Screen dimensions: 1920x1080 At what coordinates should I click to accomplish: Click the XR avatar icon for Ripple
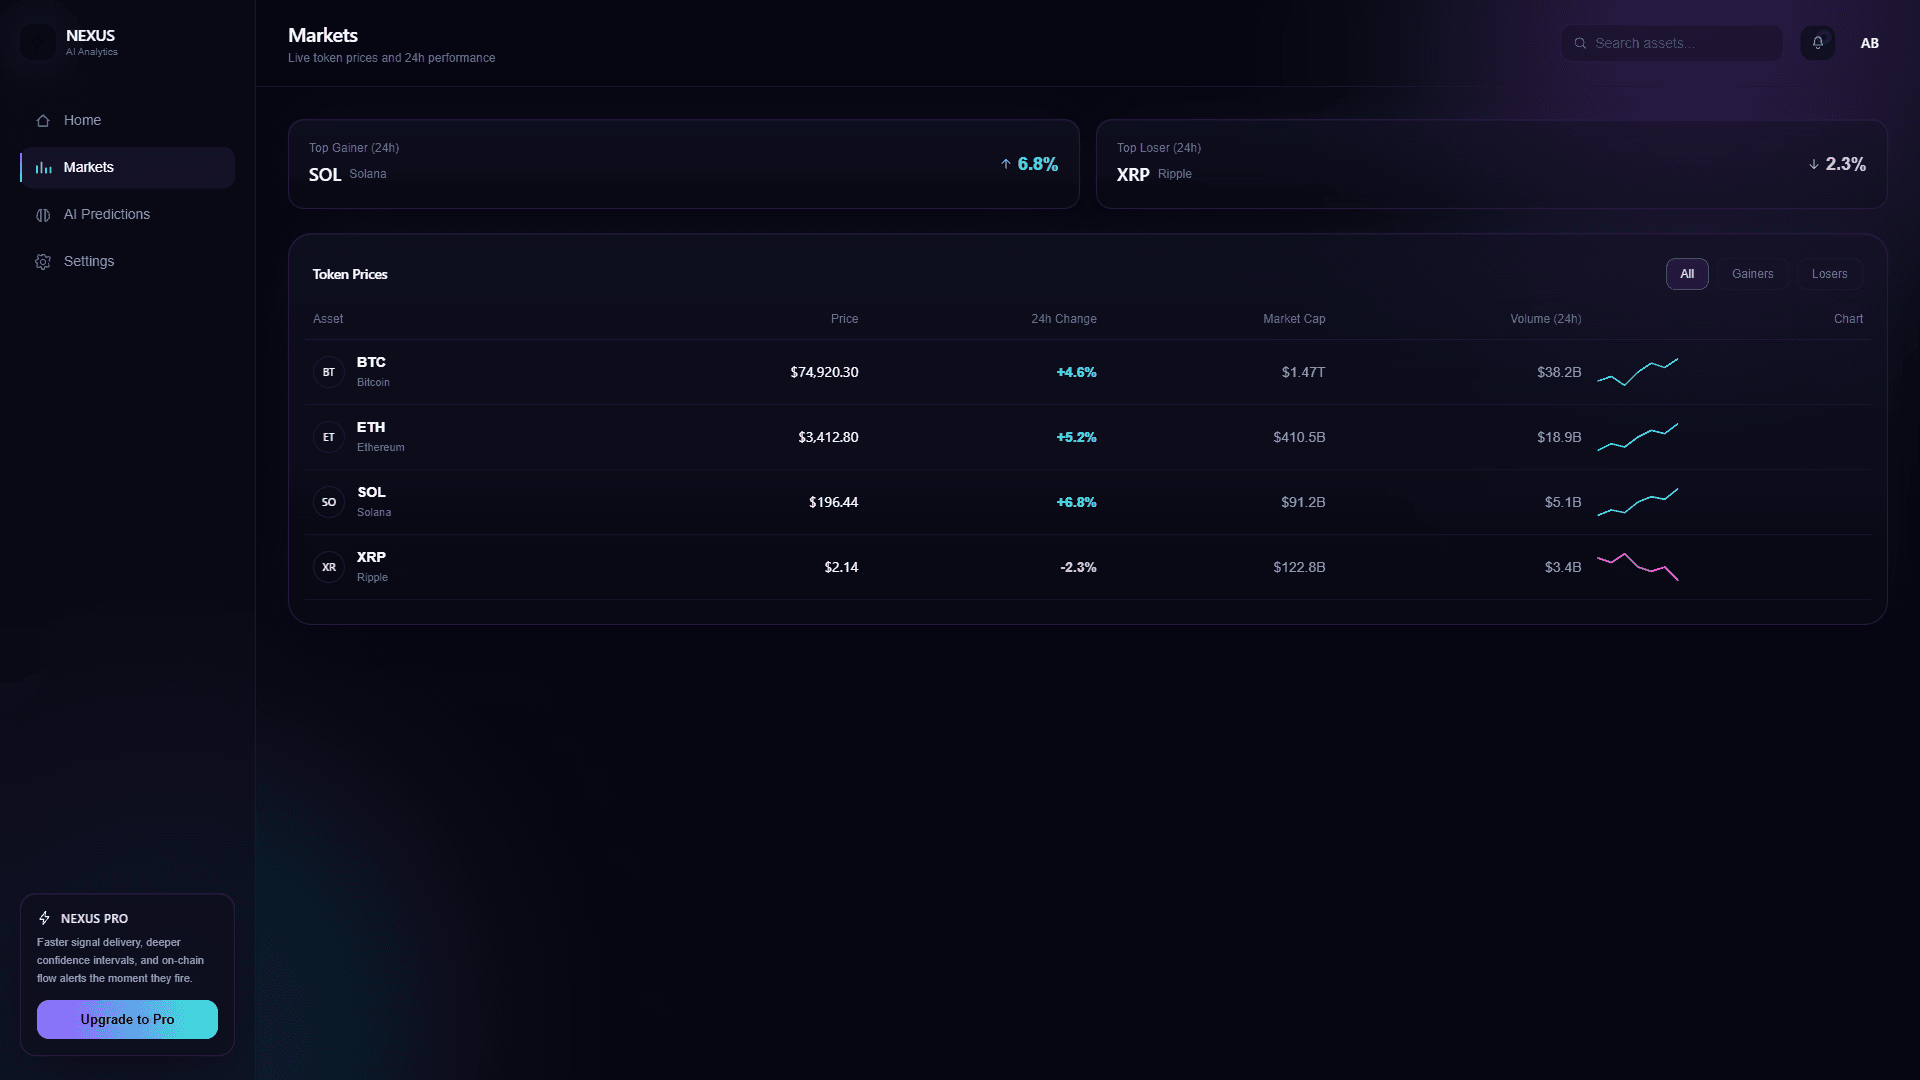coord(329,567)
